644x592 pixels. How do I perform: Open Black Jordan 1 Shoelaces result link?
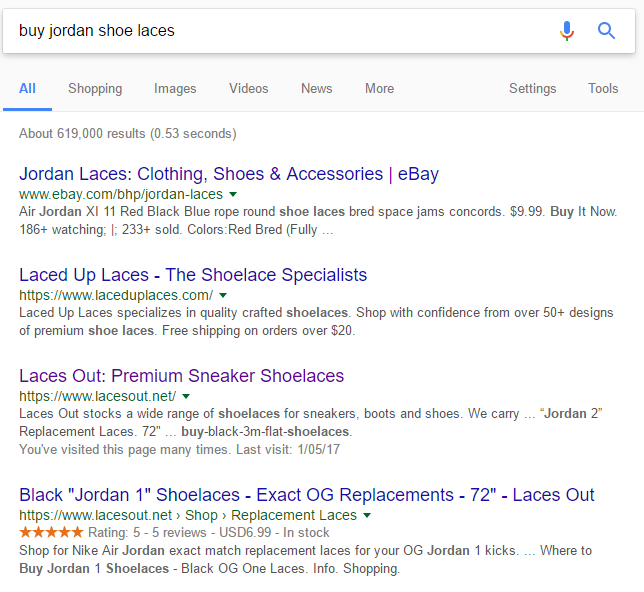coord(307,495)
